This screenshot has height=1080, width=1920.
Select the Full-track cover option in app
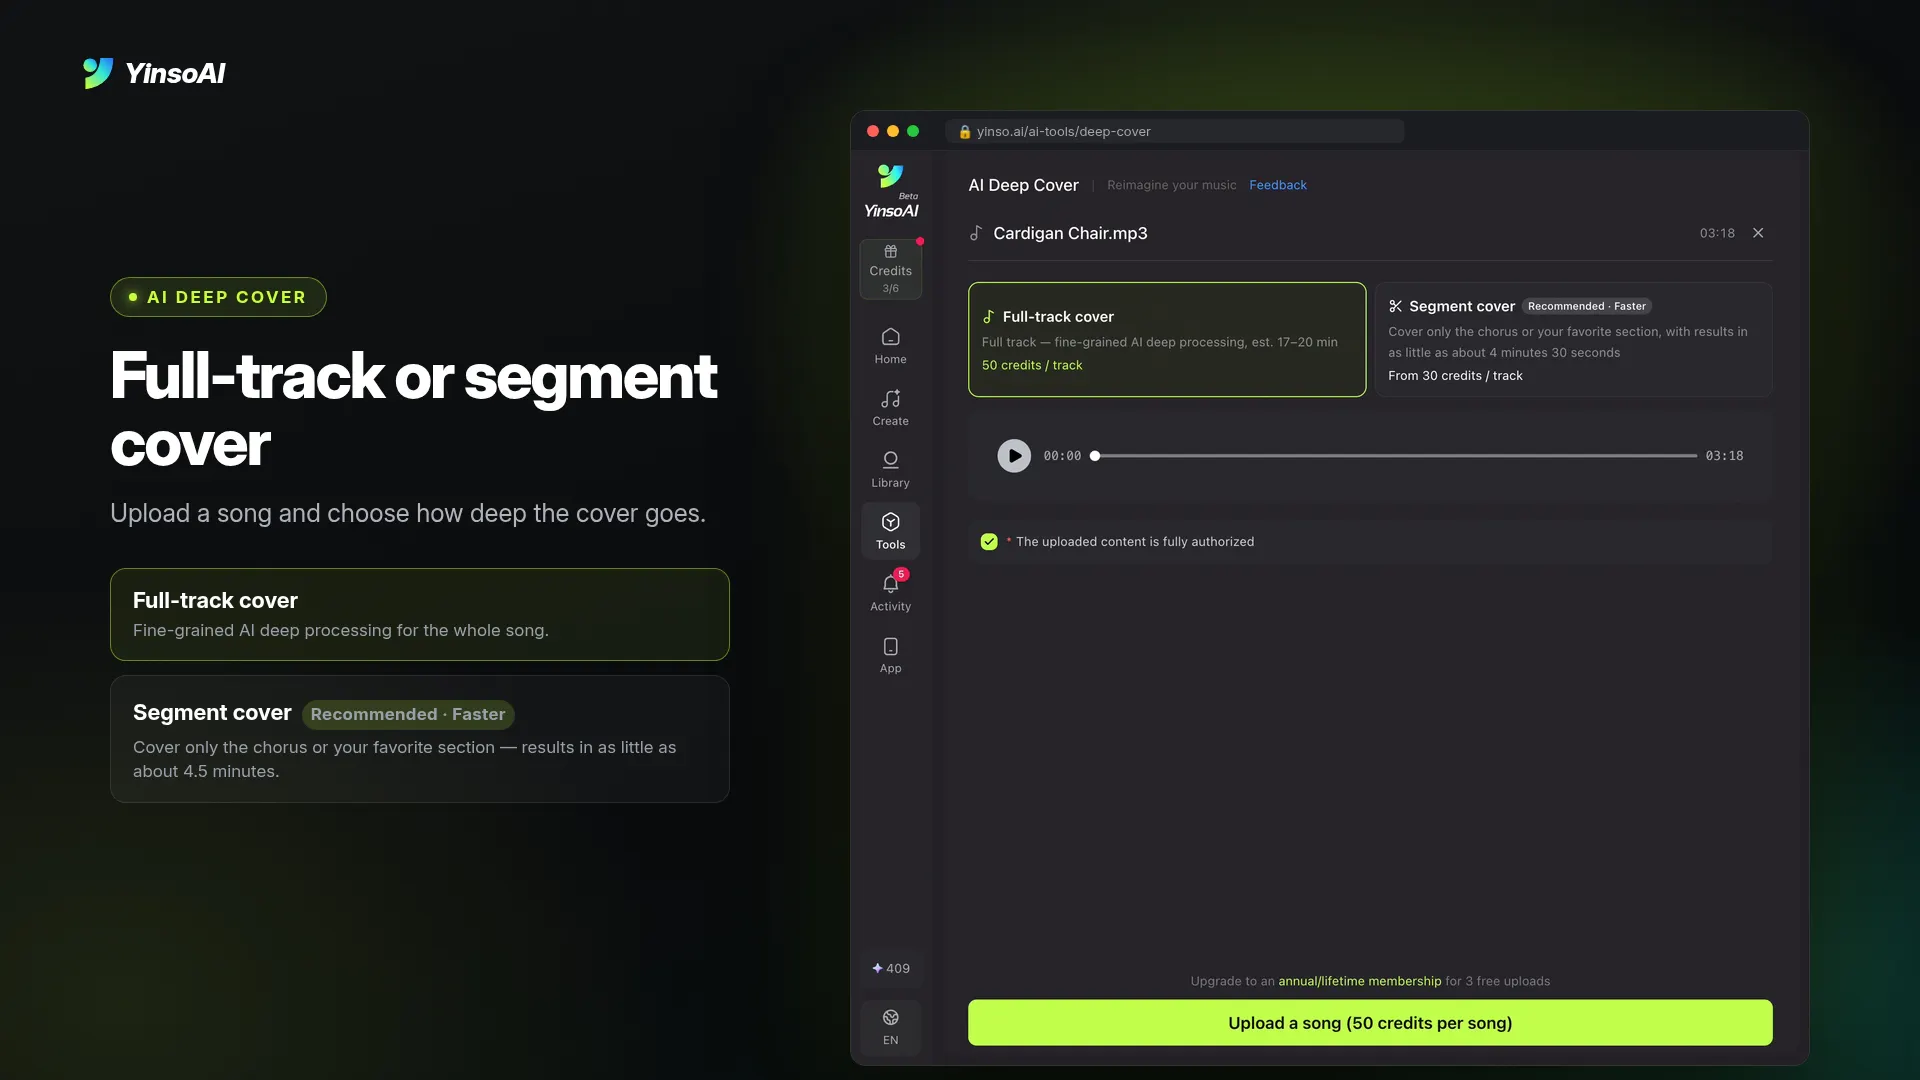(1167, 340)
